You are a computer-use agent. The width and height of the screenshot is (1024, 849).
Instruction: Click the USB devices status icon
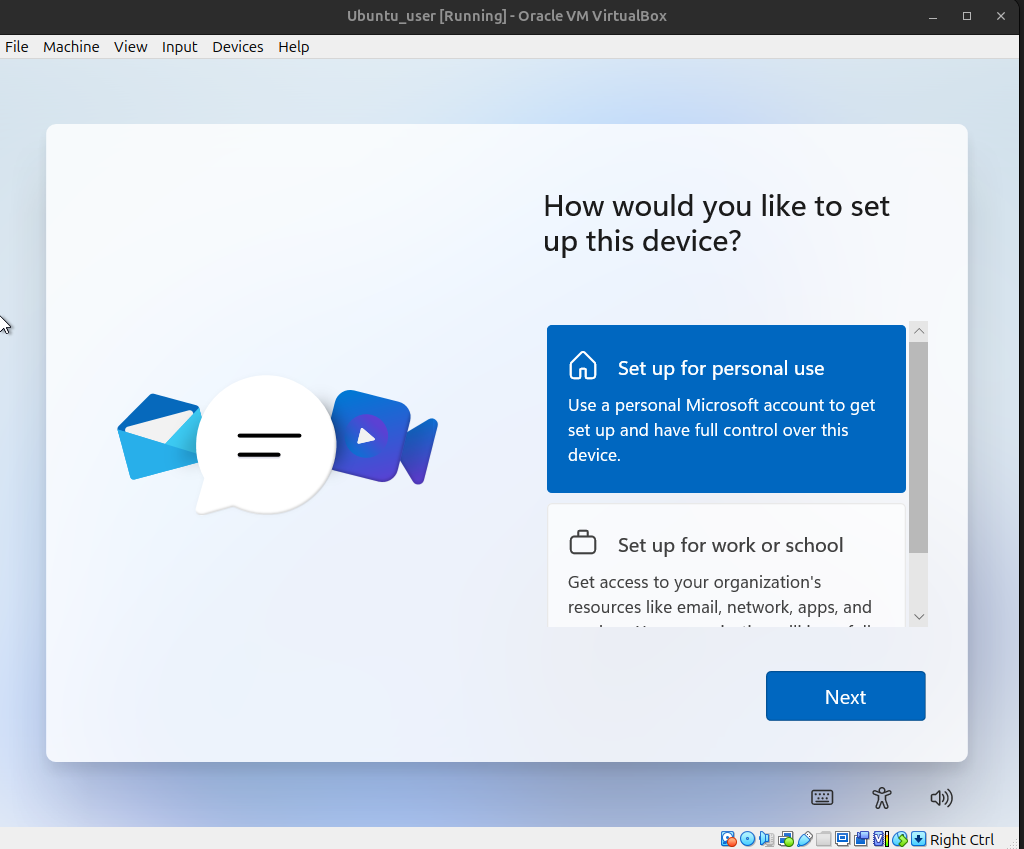pyautogui.click(x=805, y=839)
